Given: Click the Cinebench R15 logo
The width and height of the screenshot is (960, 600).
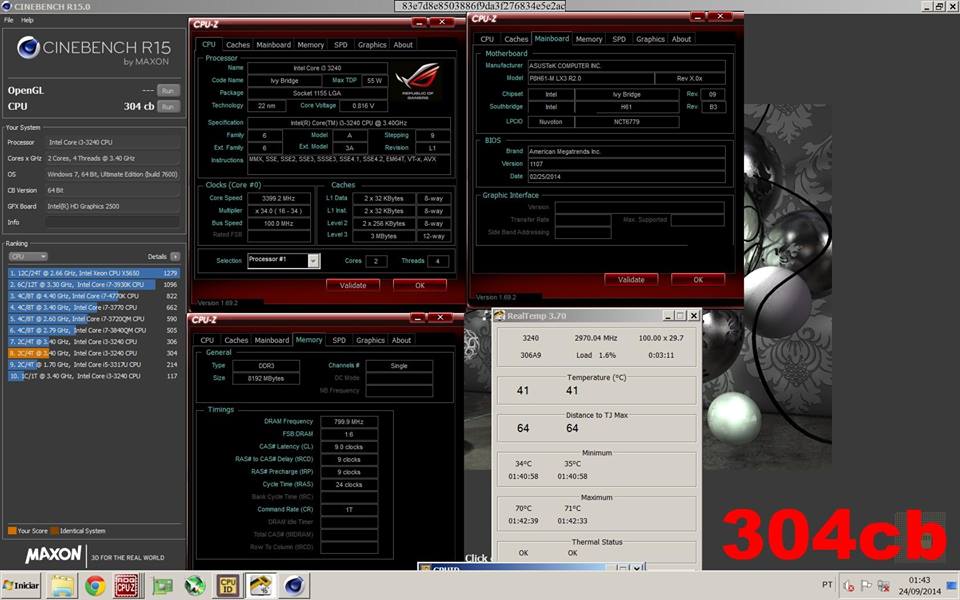Looking at the screenshot, I should [93, 50].
